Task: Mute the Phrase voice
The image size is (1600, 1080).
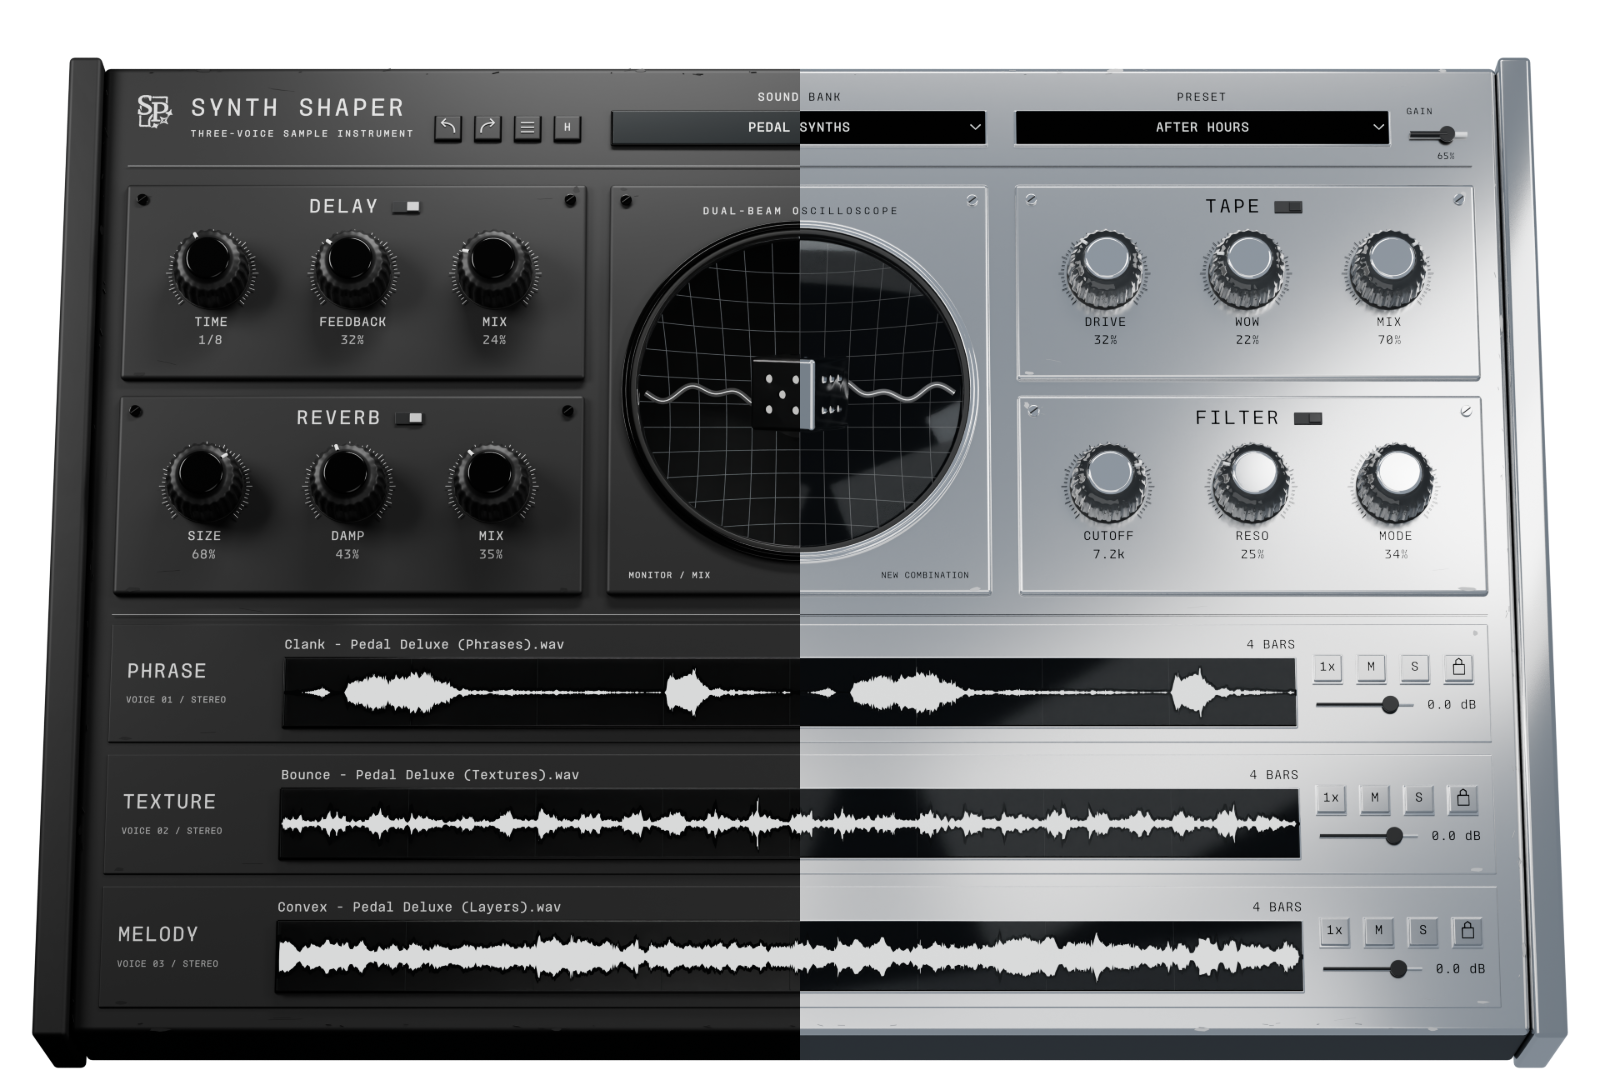Action: (x=1370, y=667)
